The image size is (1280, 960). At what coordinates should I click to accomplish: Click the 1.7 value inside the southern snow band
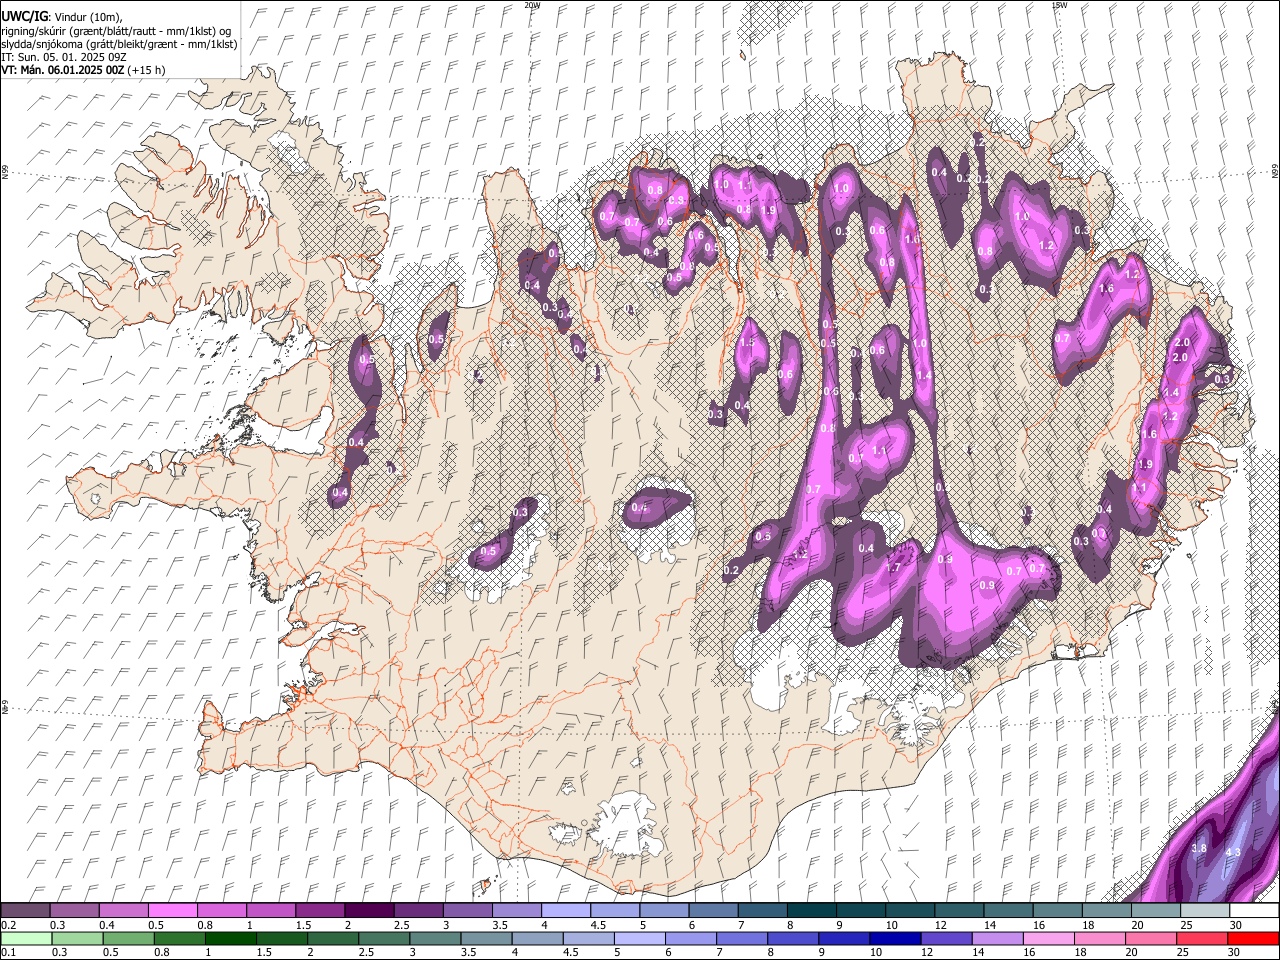(894, 567)
